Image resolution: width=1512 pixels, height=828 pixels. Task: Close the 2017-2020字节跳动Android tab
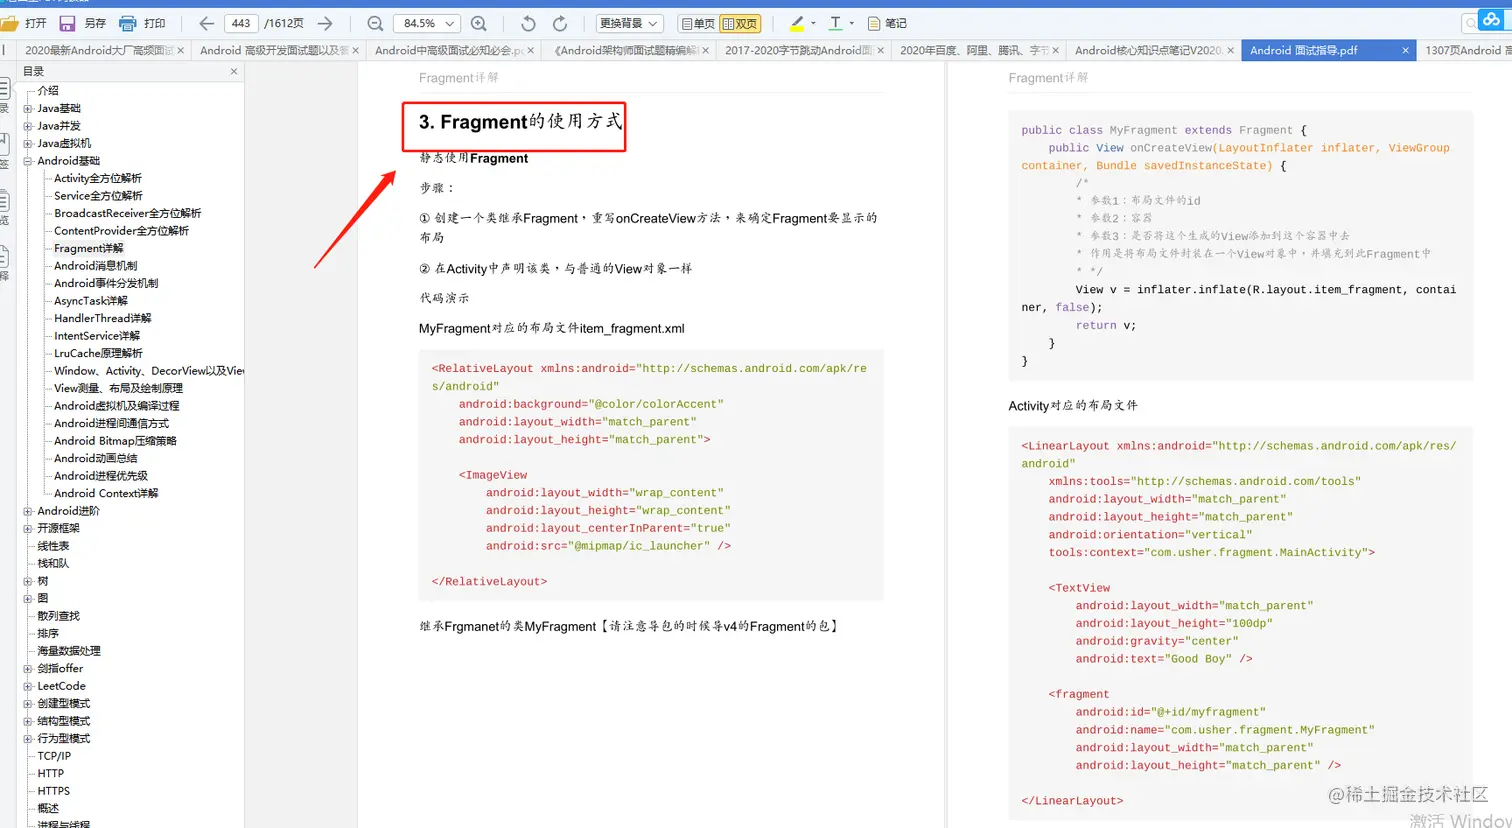(x=881, y=50)
